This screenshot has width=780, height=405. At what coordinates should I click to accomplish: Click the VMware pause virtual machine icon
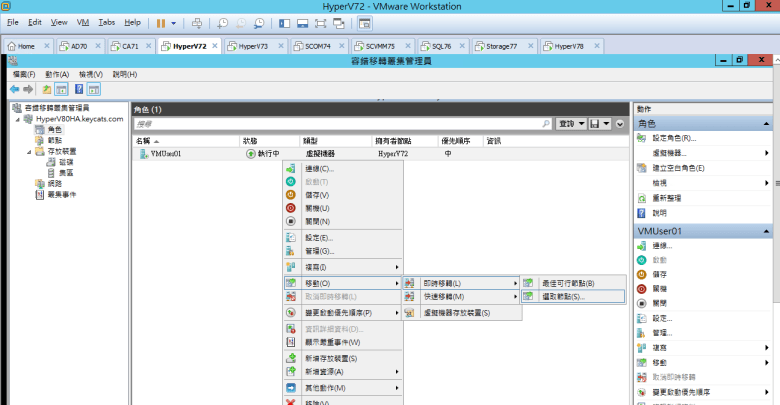(161, 21)
